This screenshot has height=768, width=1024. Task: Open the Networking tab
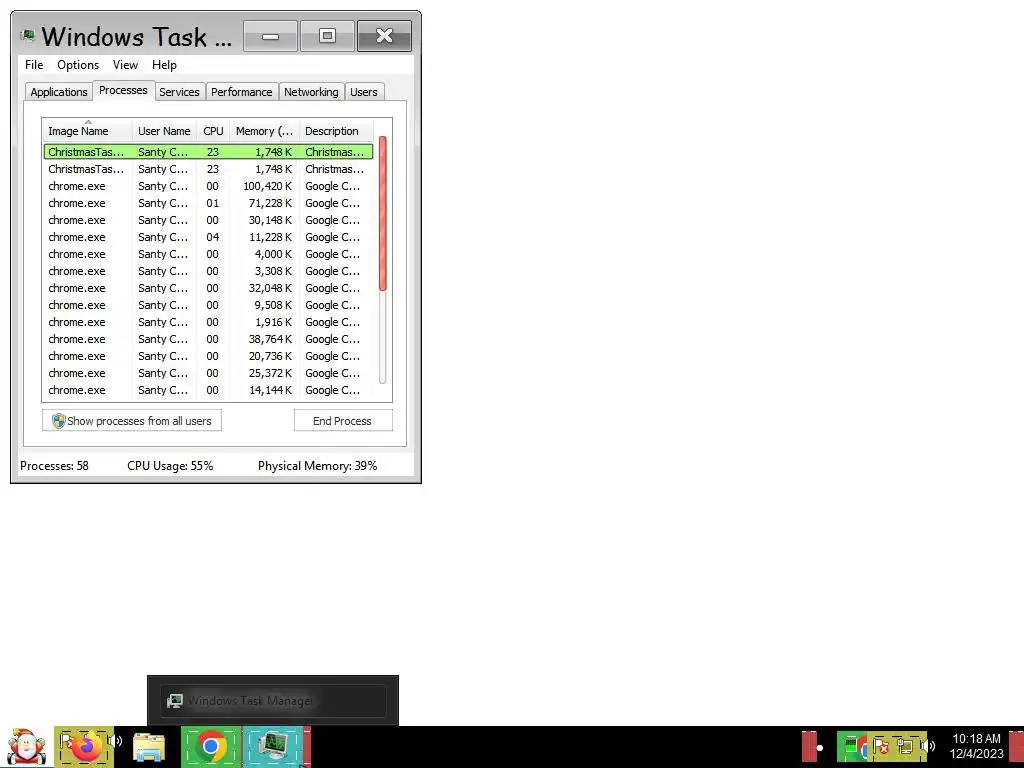[x=312, y=92]
